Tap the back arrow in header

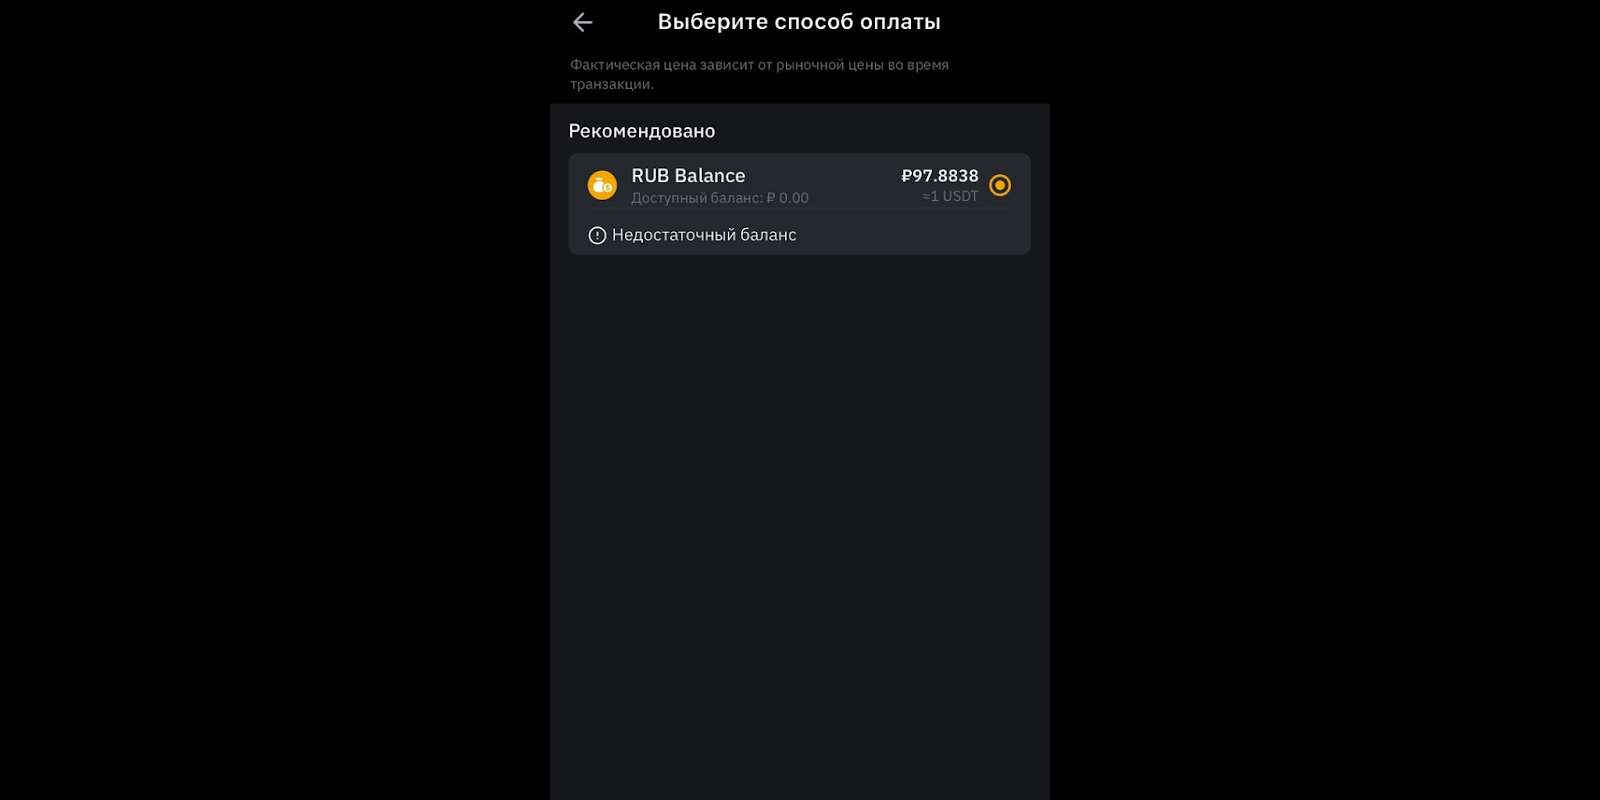pos(583,22)
